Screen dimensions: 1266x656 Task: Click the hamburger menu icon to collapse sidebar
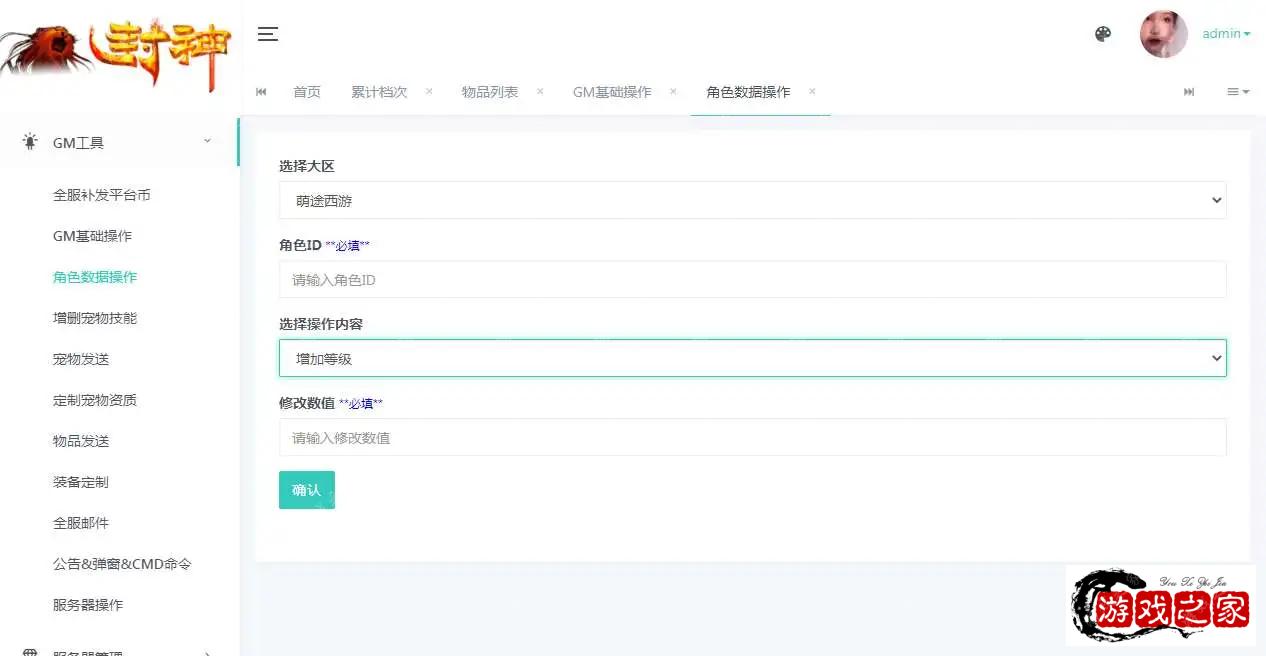click(267, 34)
